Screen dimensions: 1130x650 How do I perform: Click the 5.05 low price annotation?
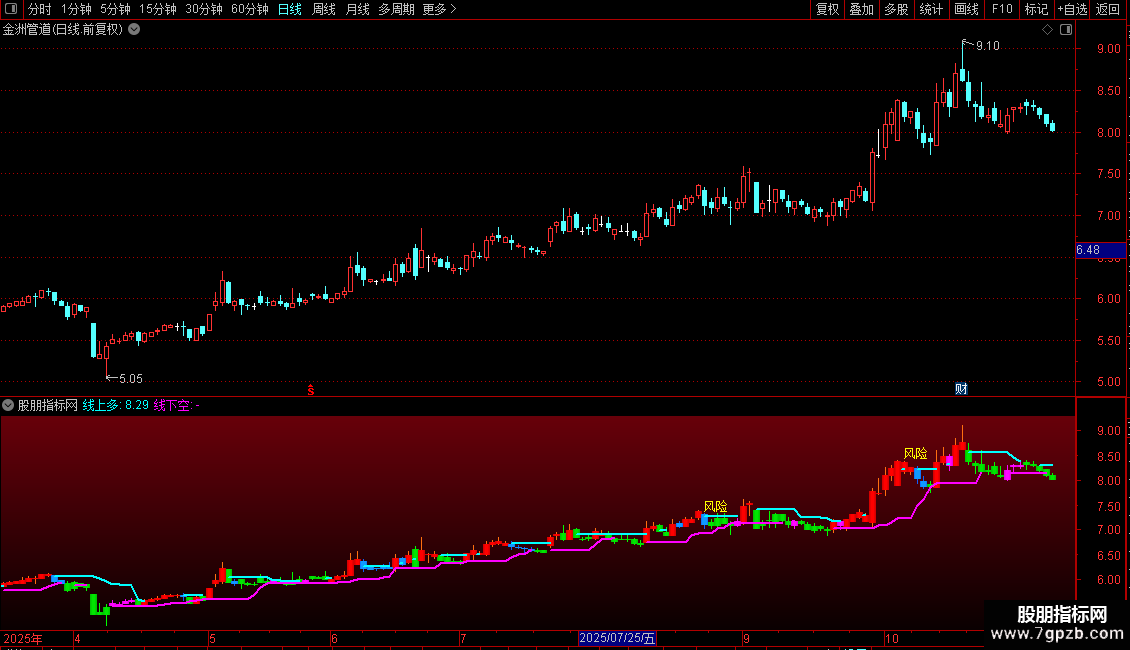[x=130, y=378]
